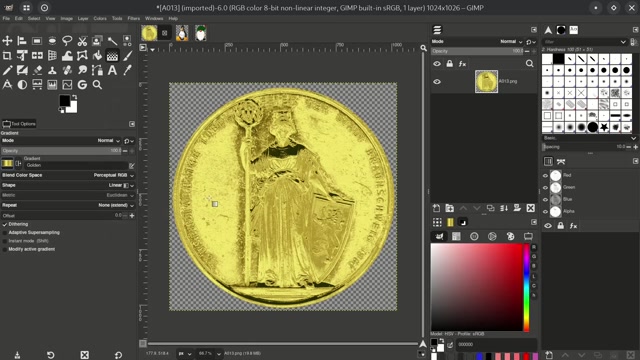Screen dimensions: 640x360
Task: Select the Smudge tool
Action: click(82, 70)
